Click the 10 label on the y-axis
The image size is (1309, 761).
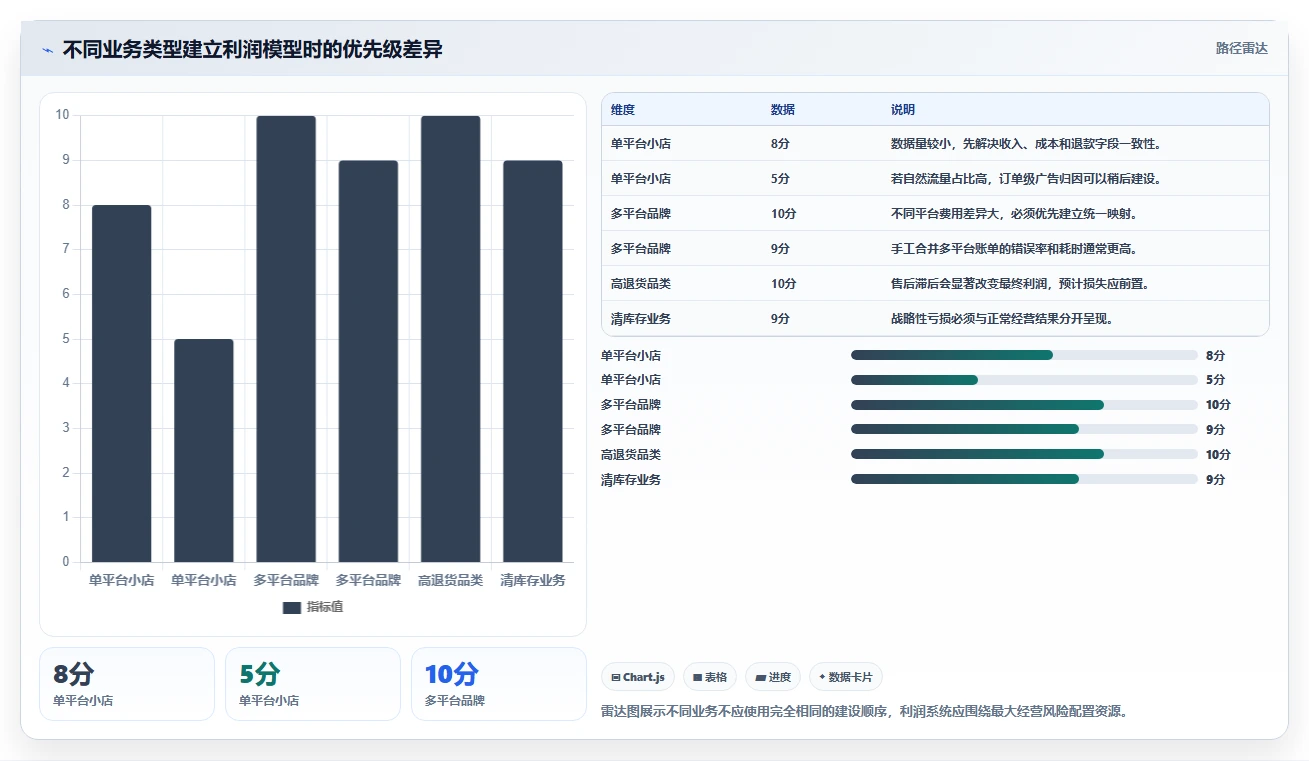[63, 115]
